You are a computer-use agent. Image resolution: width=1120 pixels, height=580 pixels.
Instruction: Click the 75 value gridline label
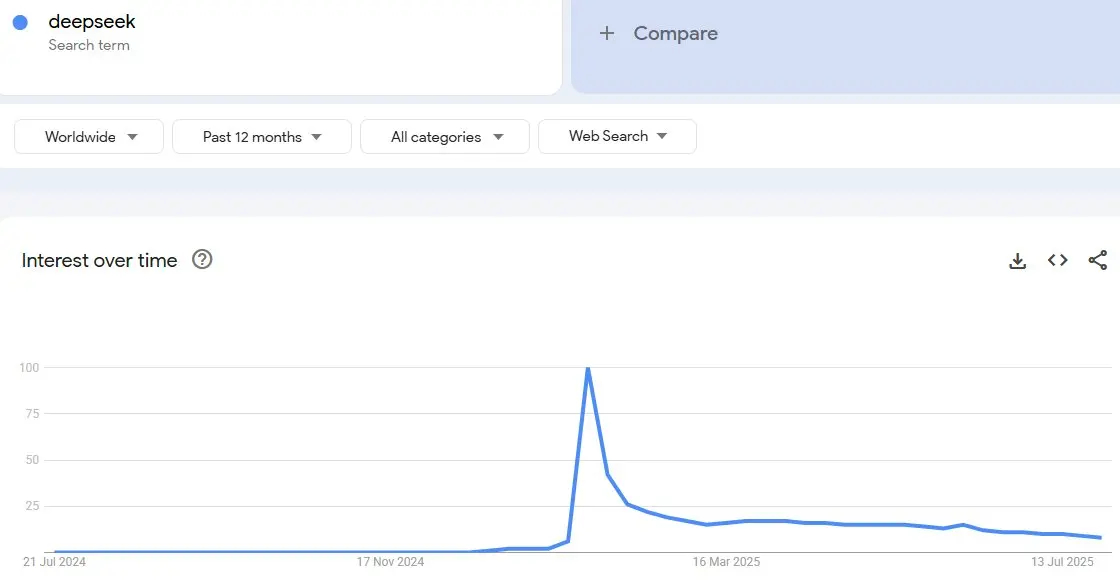coord(31,414)
